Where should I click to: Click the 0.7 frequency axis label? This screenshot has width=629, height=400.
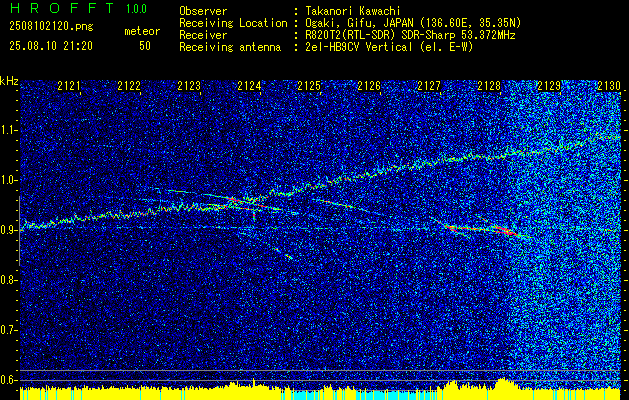pos(8,330)
